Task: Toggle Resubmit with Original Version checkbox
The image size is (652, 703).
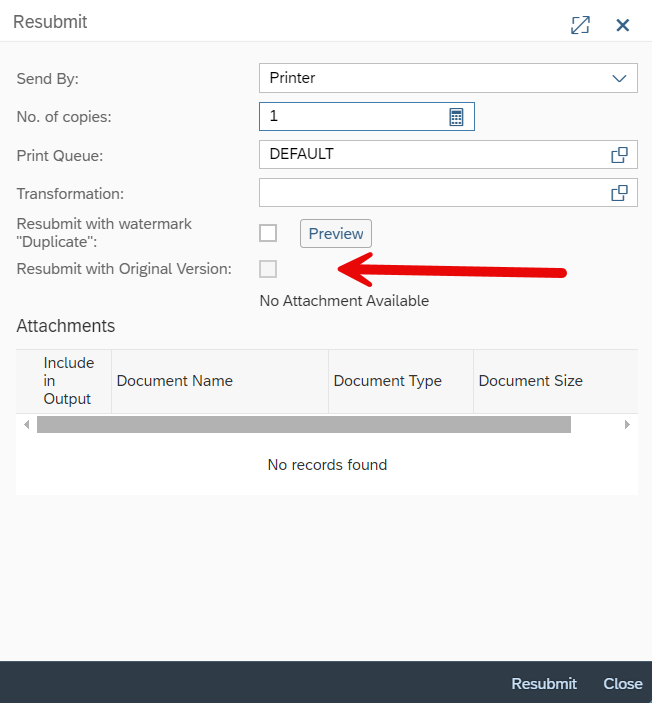Action: (x=268, y=269)
